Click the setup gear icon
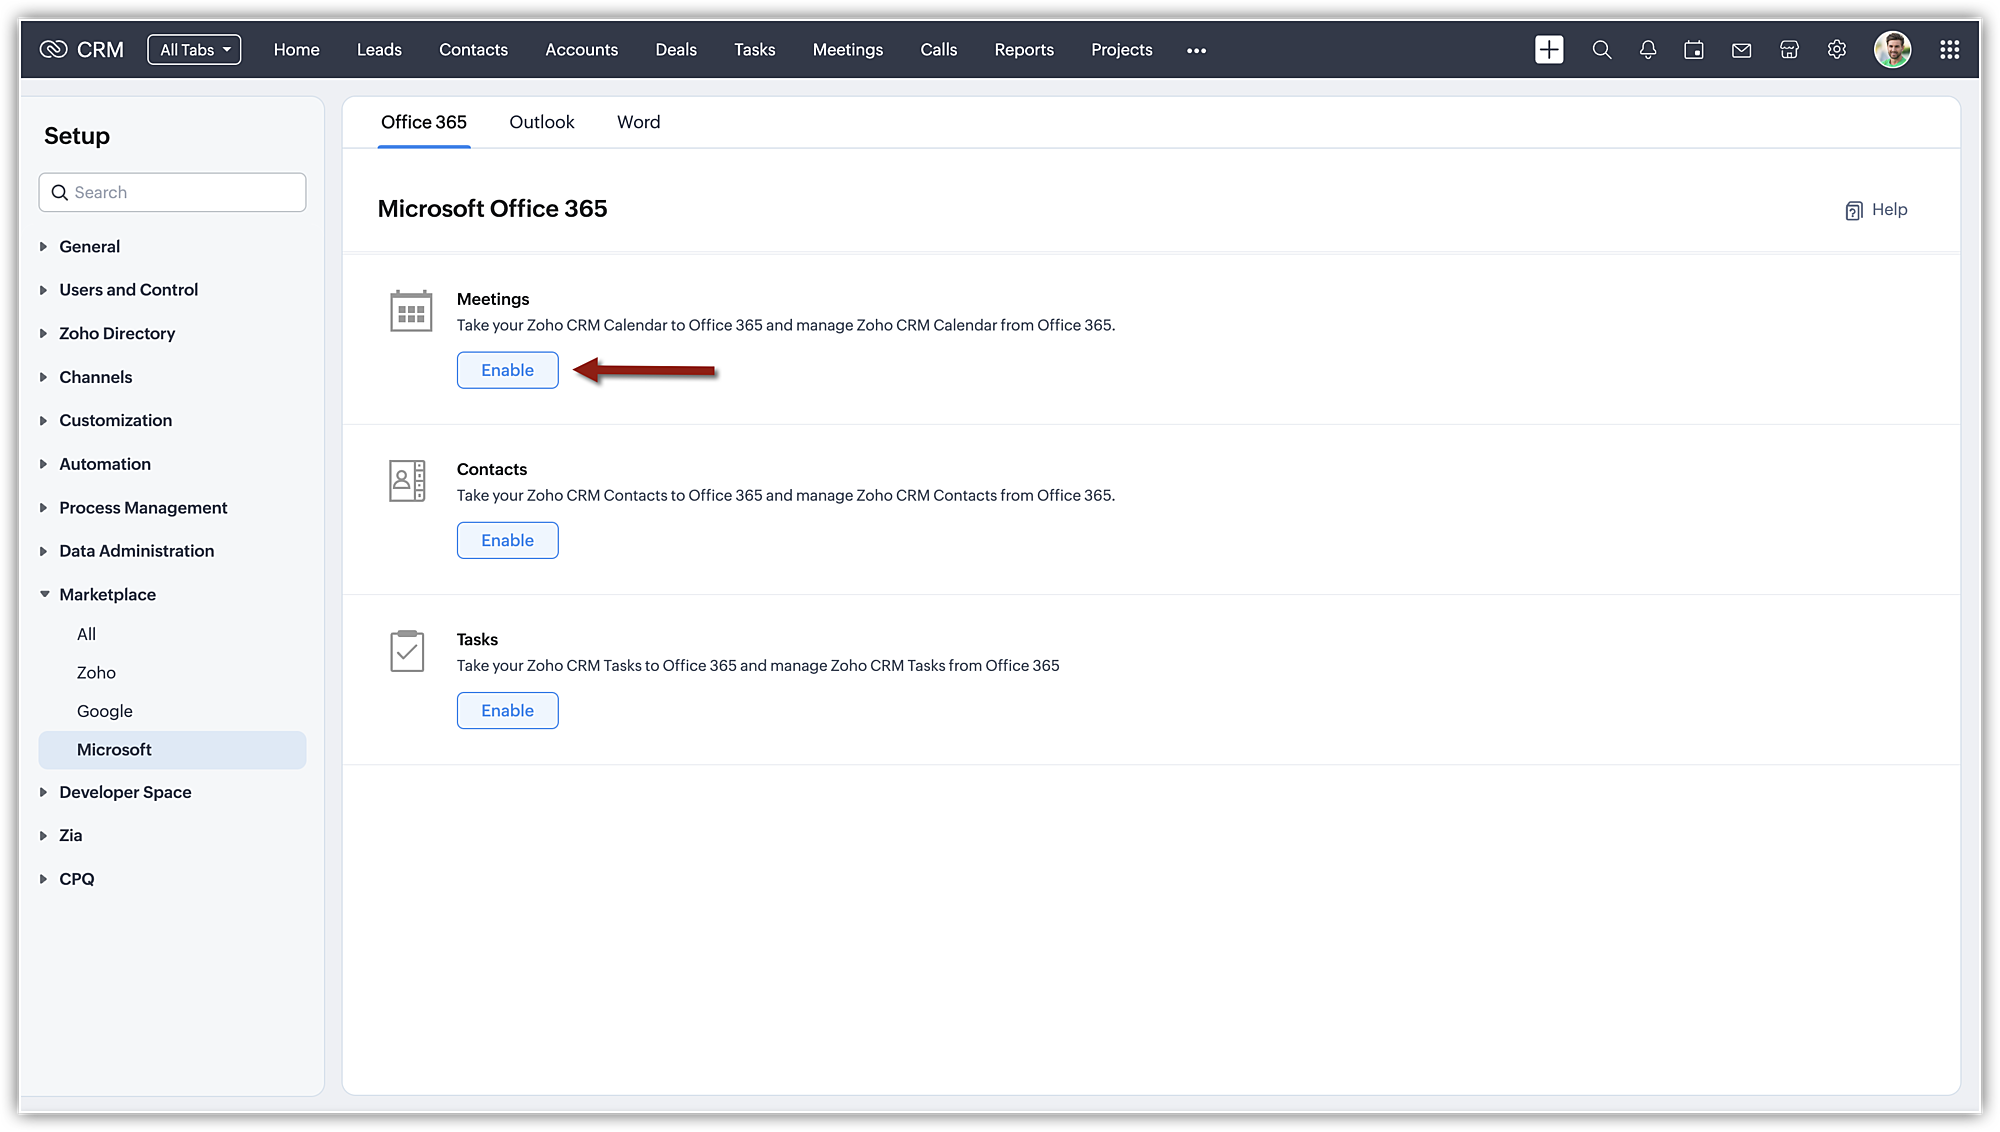2000x1132 pixels. click(x=1837, y=49)
